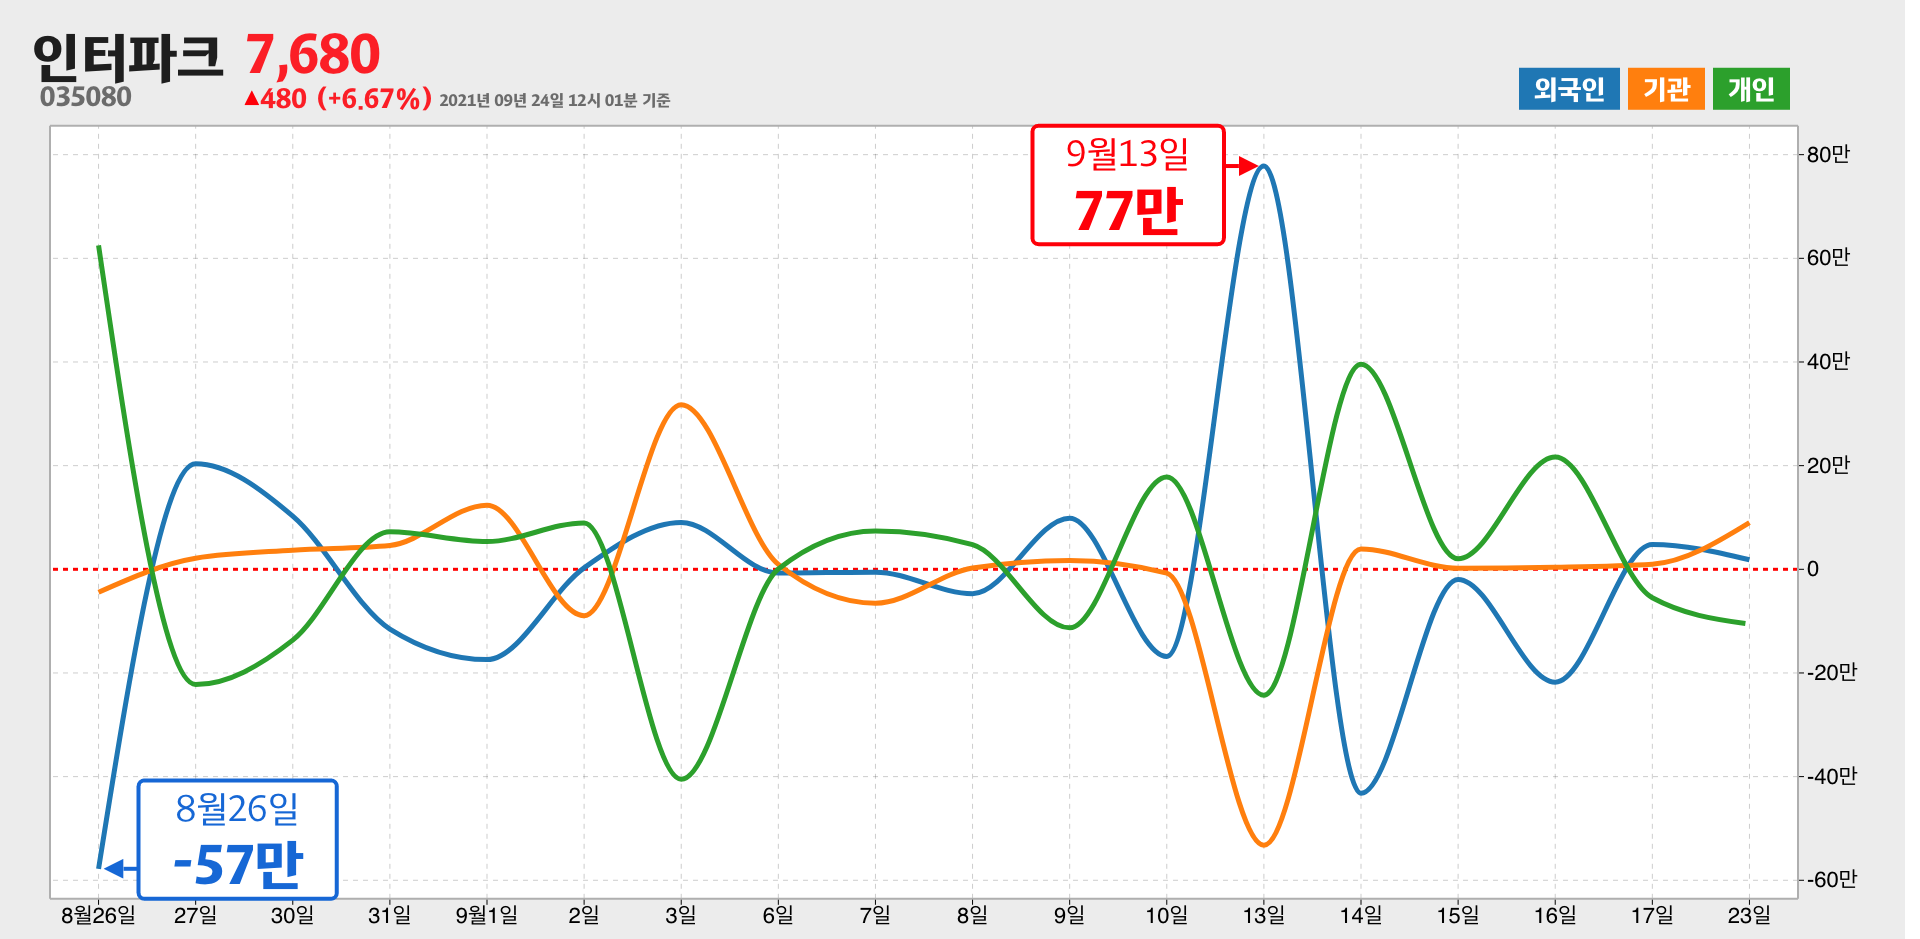This screenshot has height=939, width=1920.
Task: Click the -20만 y-axis label
Action: click(x=1831, y=673)
